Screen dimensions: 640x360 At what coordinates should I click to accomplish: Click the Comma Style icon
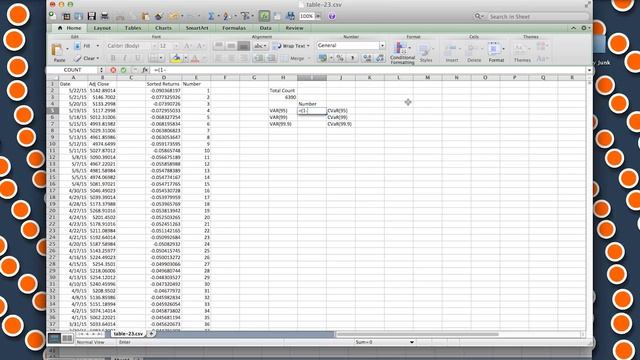pos(353,58)
